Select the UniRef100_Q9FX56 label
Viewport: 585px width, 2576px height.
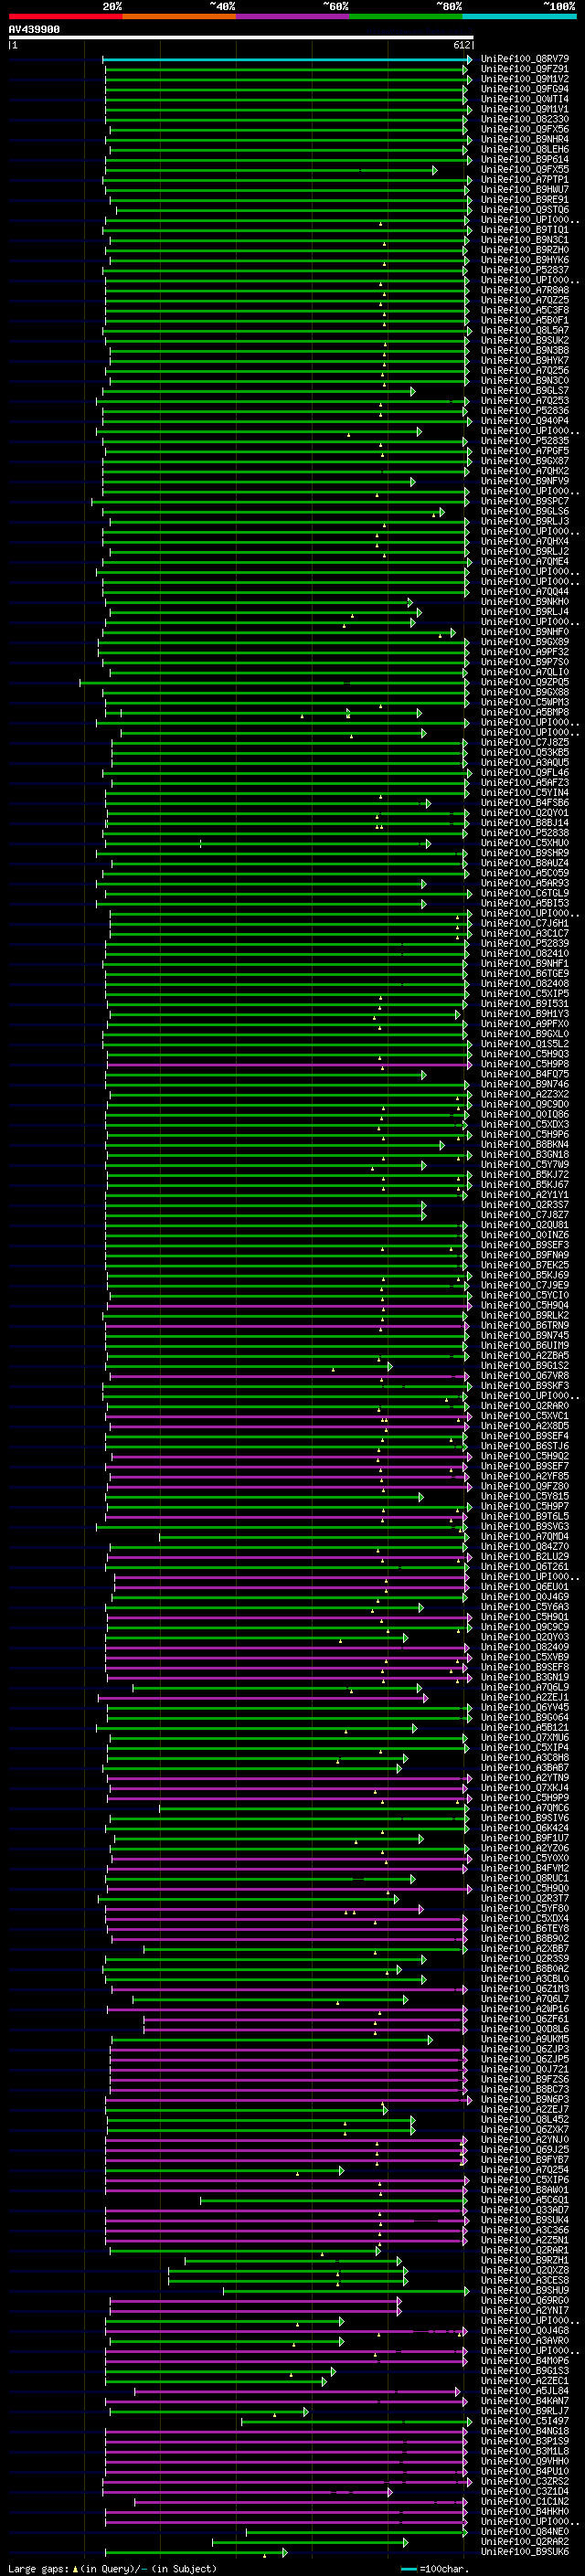tap(525, 129)
